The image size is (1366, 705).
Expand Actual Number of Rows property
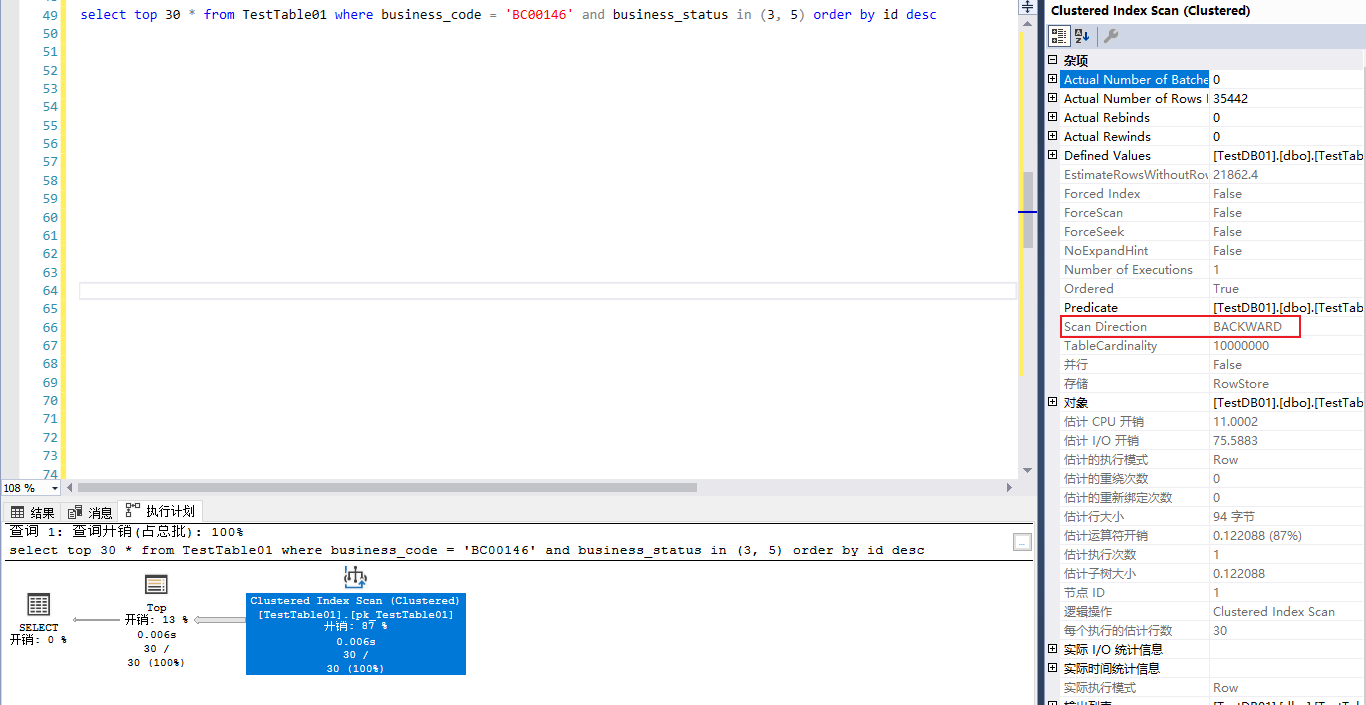click(1052, 98)
